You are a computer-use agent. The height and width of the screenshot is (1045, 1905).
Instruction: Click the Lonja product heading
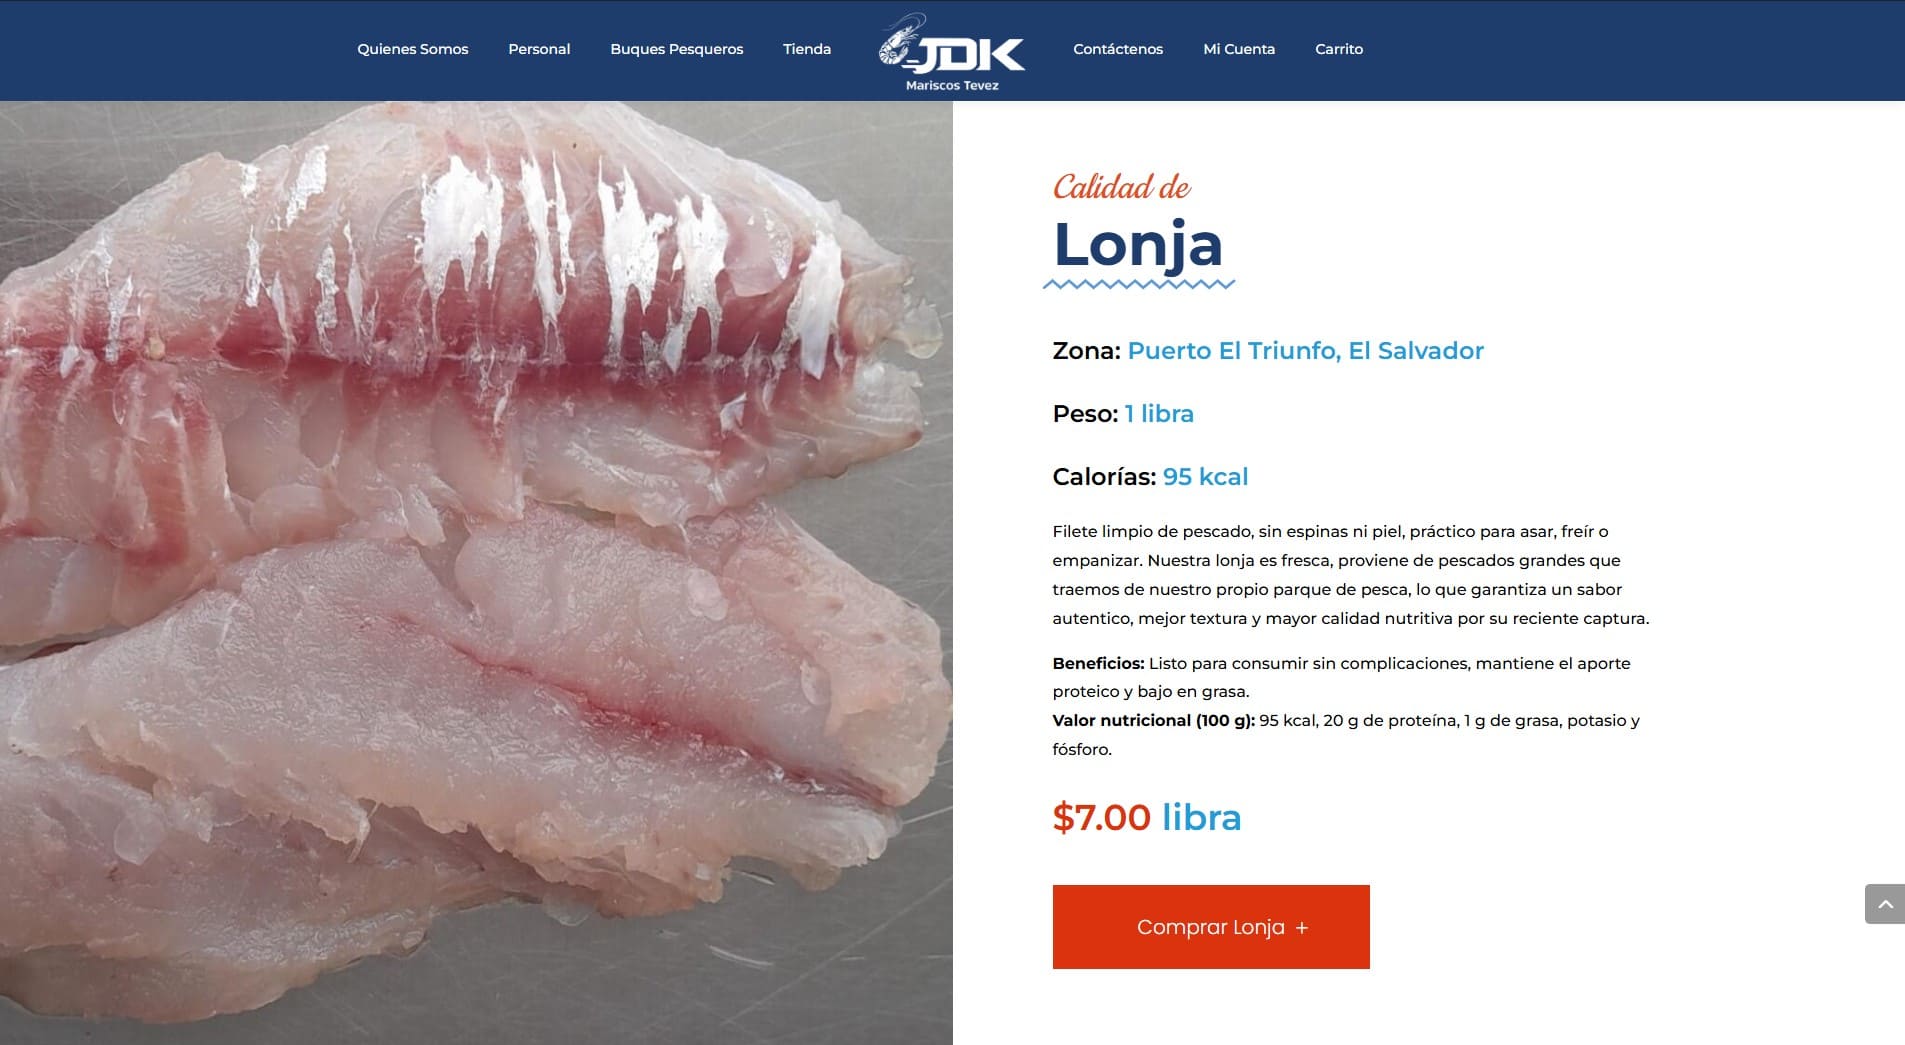point(1138,245)
